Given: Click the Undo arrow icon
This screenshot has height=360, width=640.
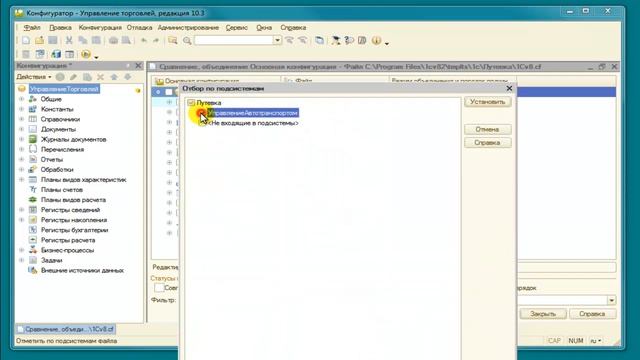Looking at the screenshot, I should (144, 40).
